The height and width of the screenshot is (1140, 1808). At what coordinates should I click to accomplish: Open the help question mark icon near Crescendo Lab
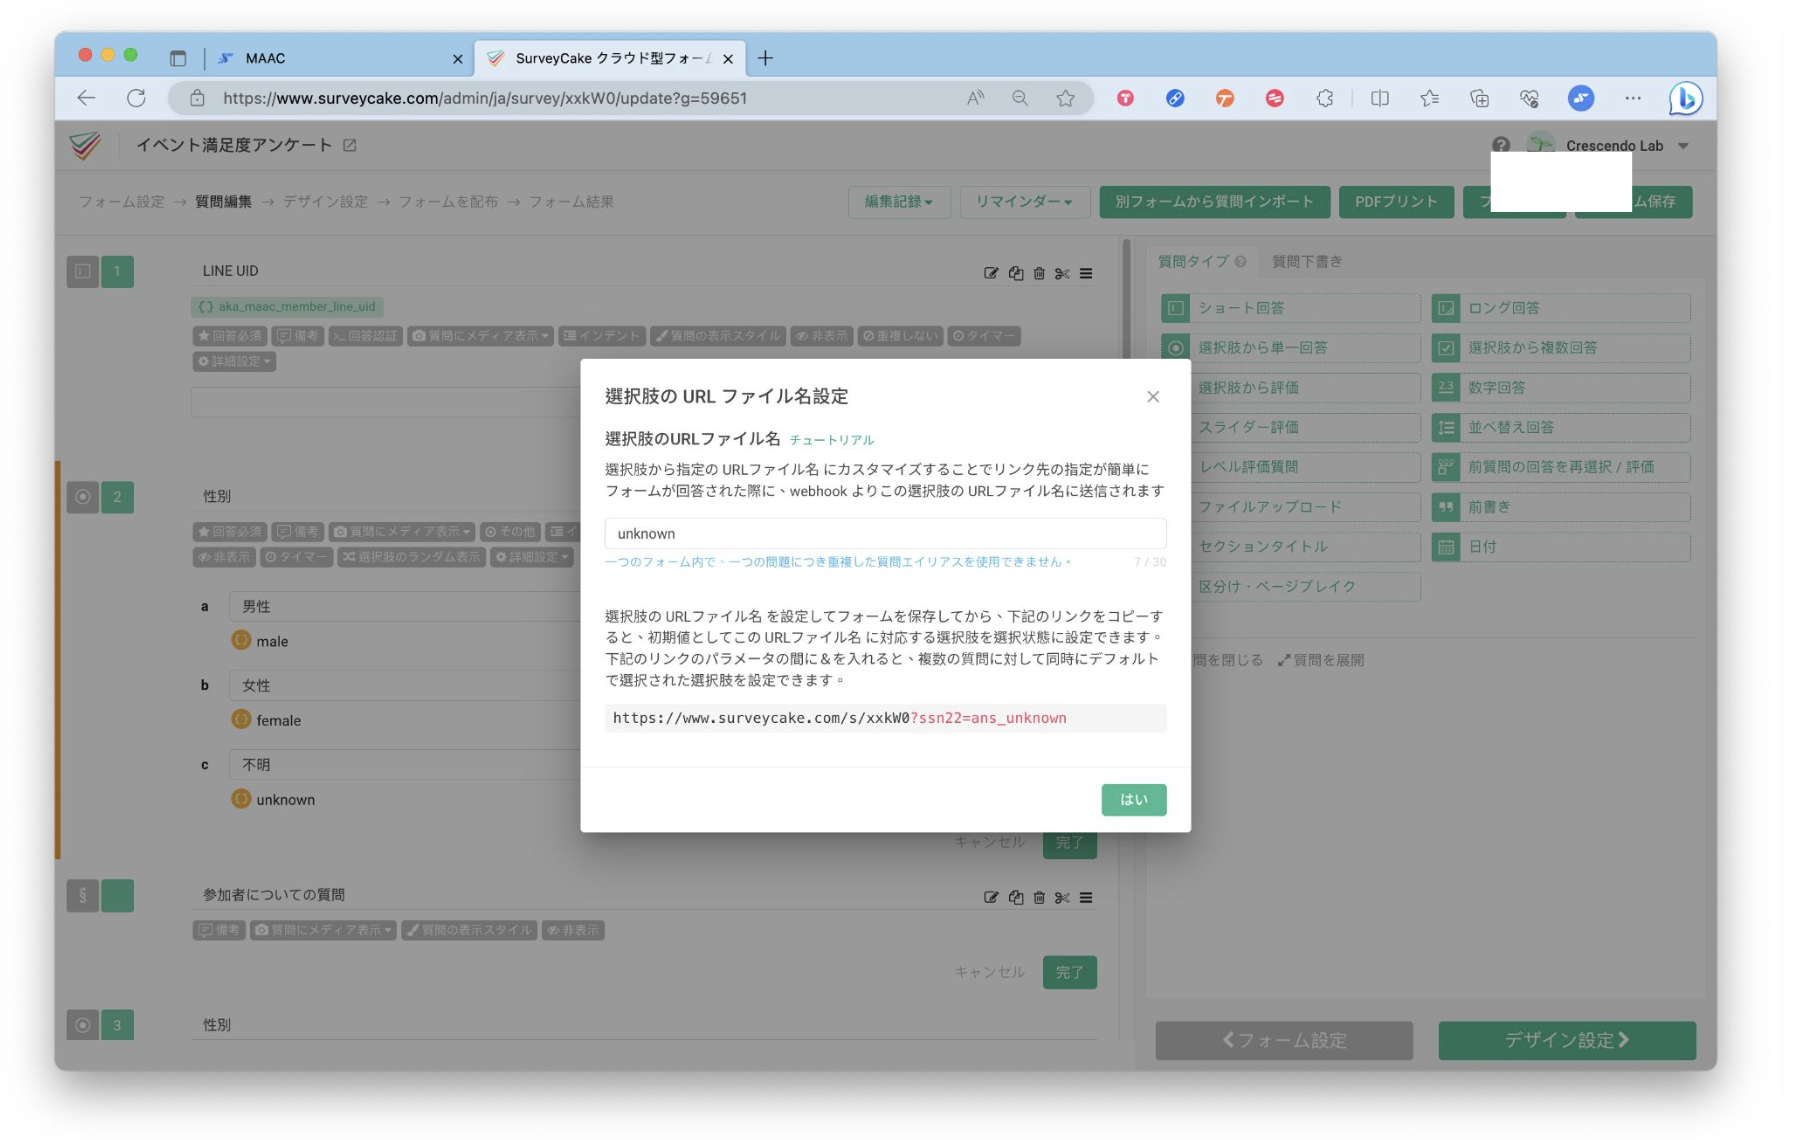(1501, 145)
